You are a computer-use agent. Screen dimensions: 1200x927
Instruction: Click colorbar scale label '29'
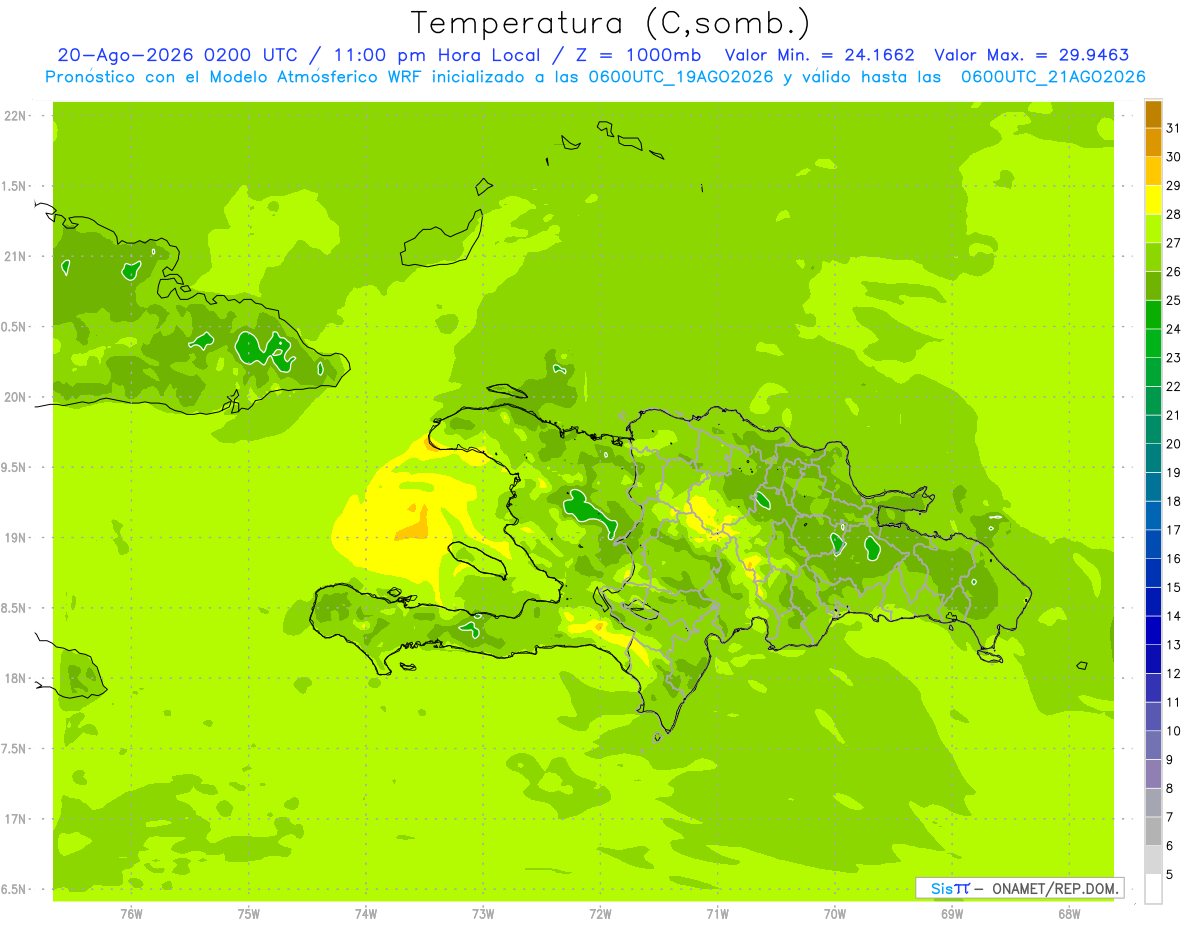(x=1174, y=186)
